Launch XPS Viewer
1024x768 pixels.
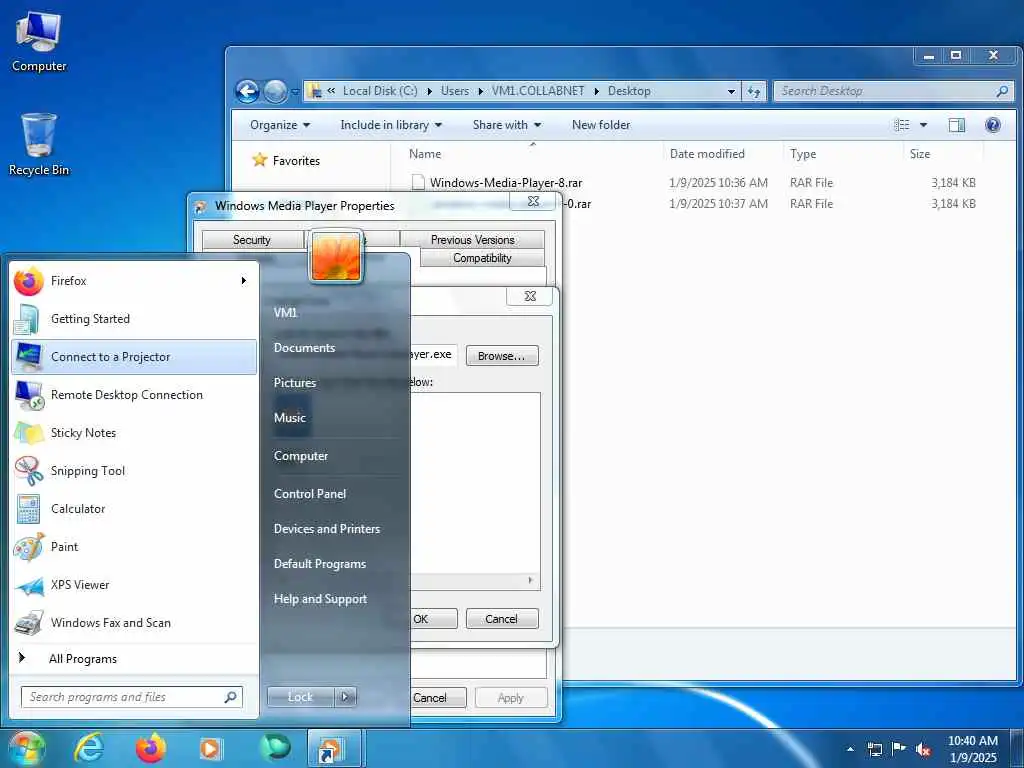click(134, 584)
